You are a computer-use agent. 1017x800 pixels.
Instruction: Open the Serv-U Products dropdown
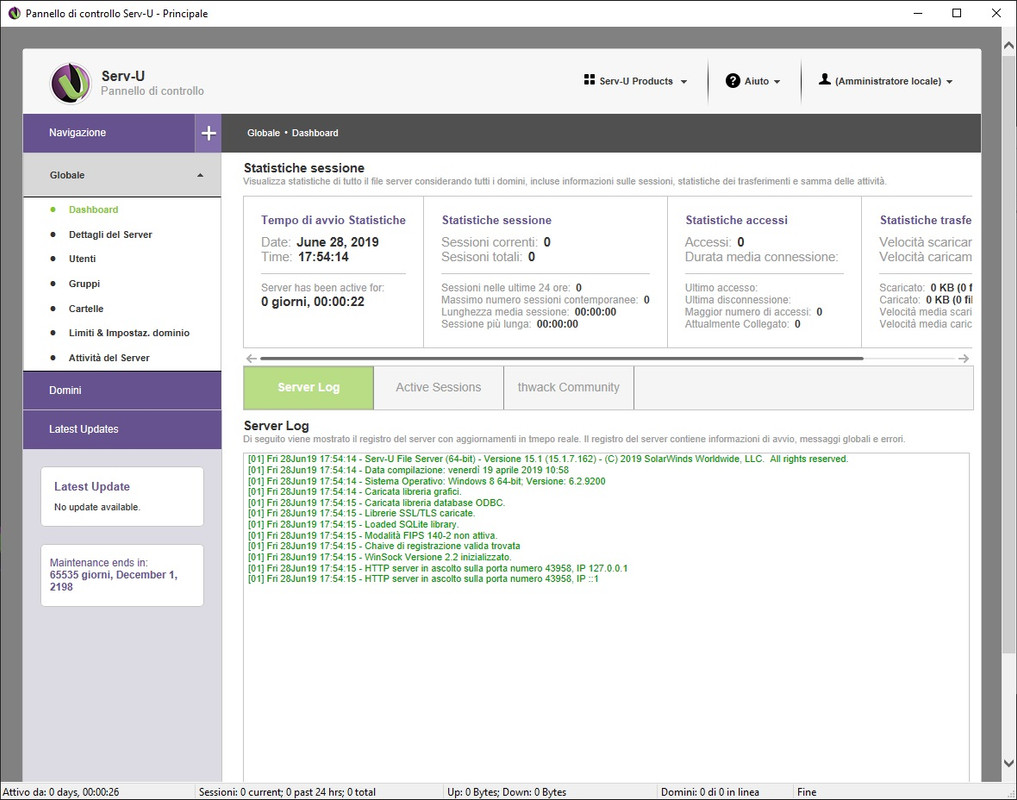[x=635, y=81]
